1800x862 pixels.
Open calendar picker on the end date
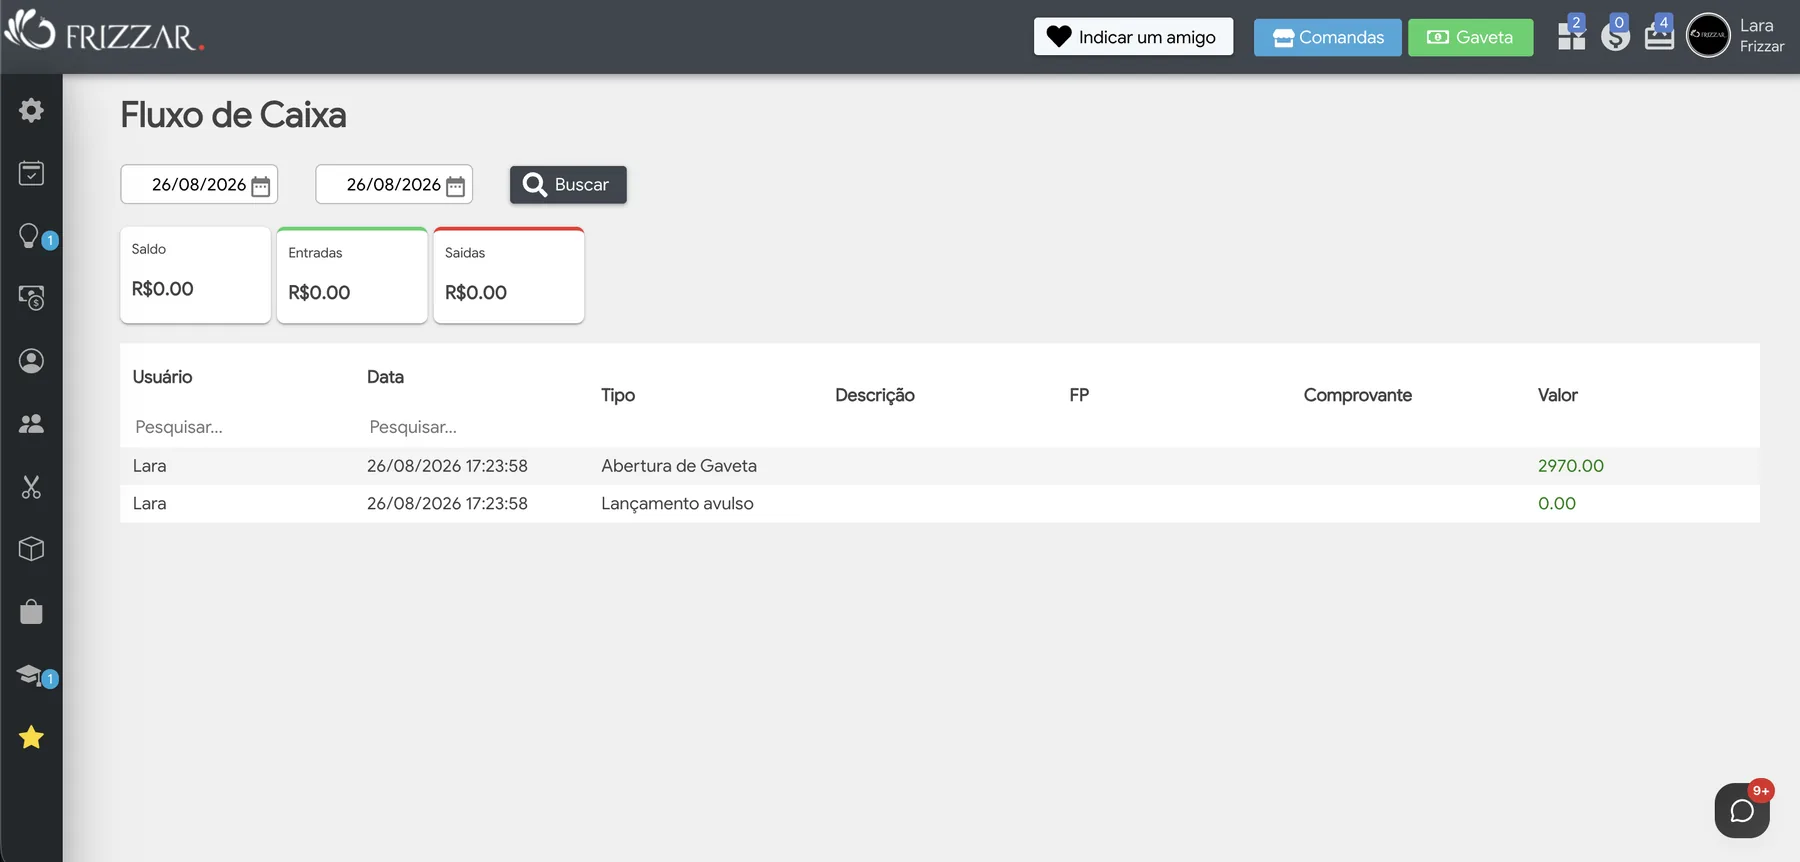pos(455,186)
